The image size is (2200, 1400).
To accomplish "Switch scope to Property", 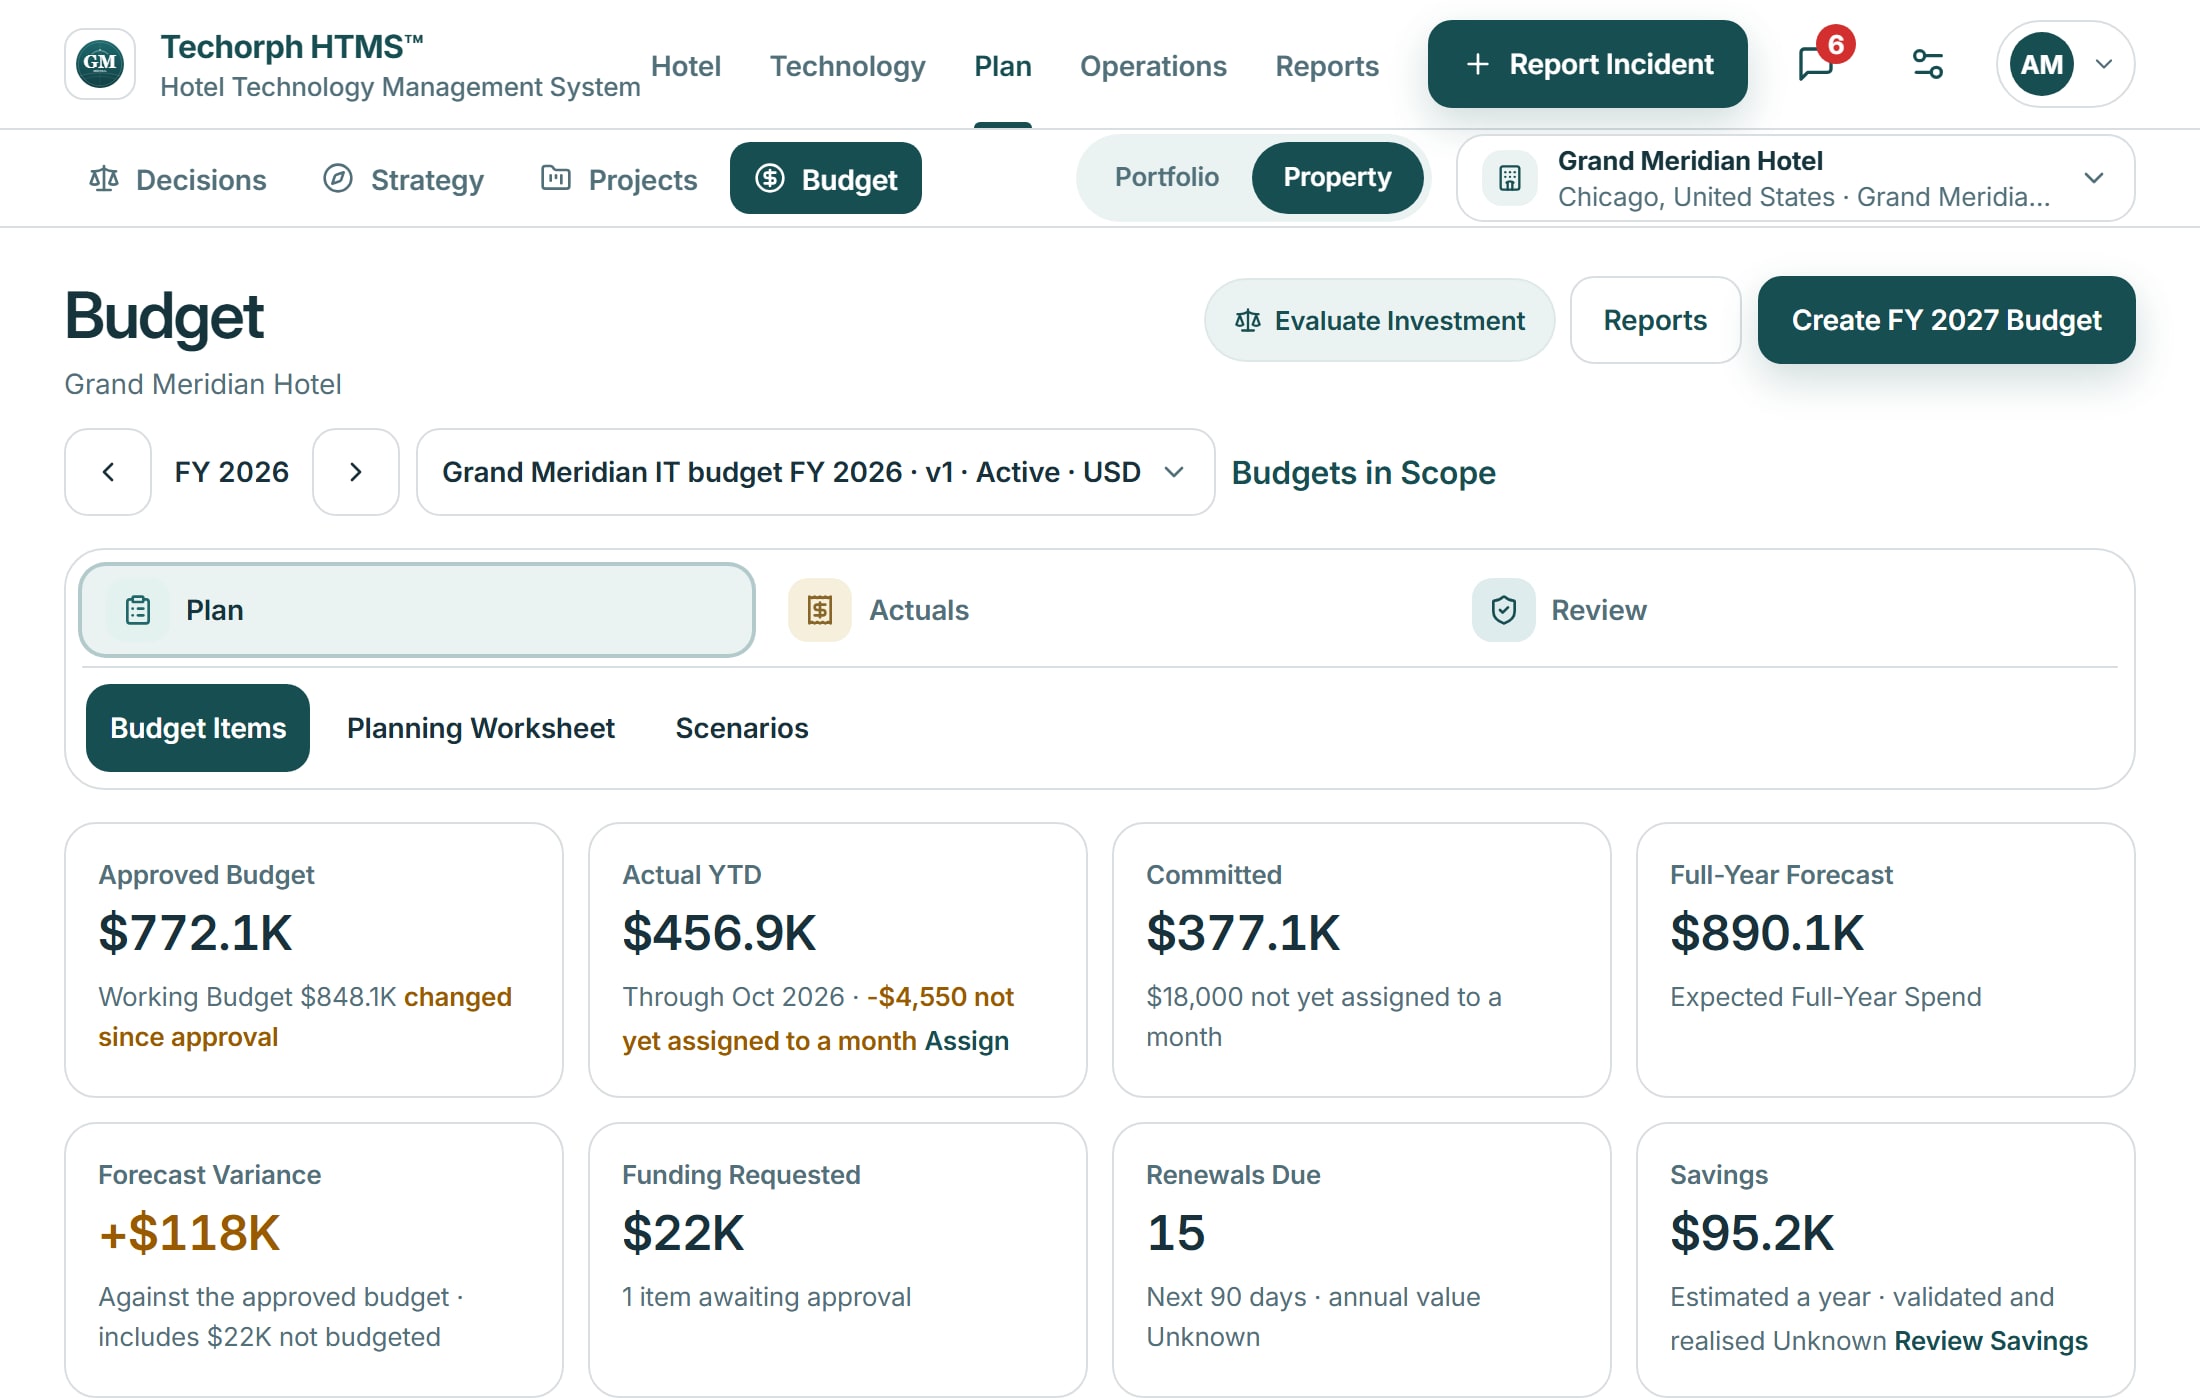I will coord(1337,177).
